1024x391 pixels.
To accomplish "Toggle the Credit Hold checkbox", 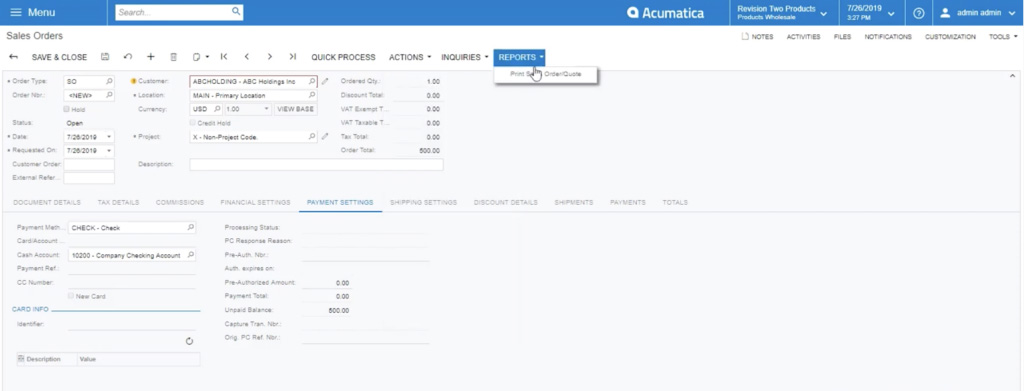I will point(193,123).
